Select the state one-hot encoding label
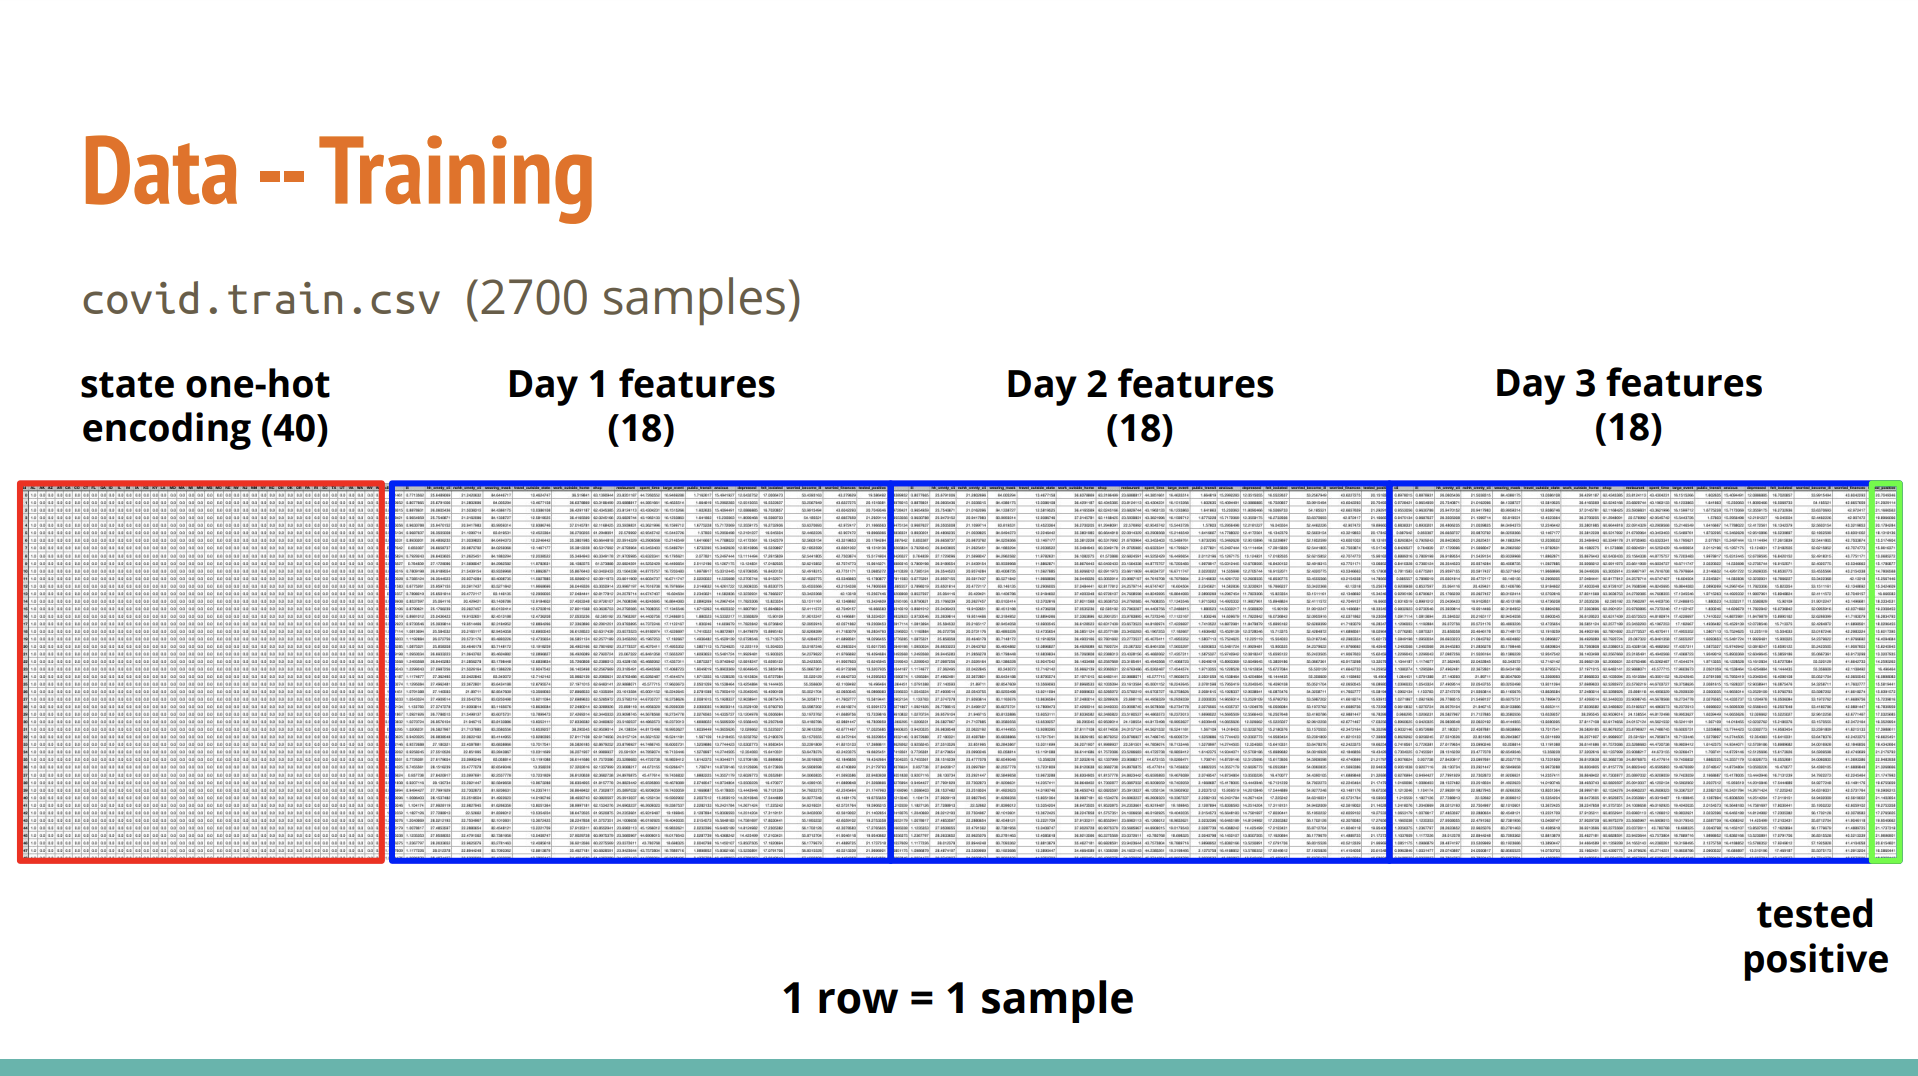The image size is (1918, 1076). (x=205, y=406)
